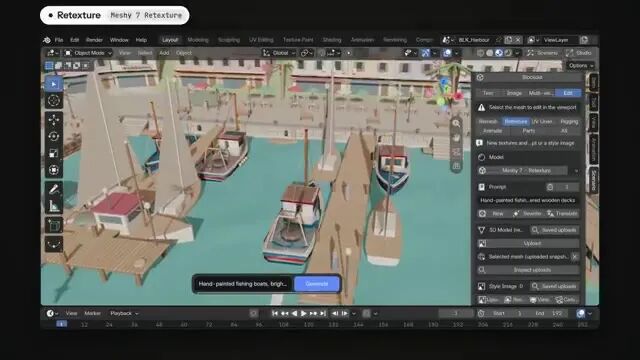Open the File menu

59,40
